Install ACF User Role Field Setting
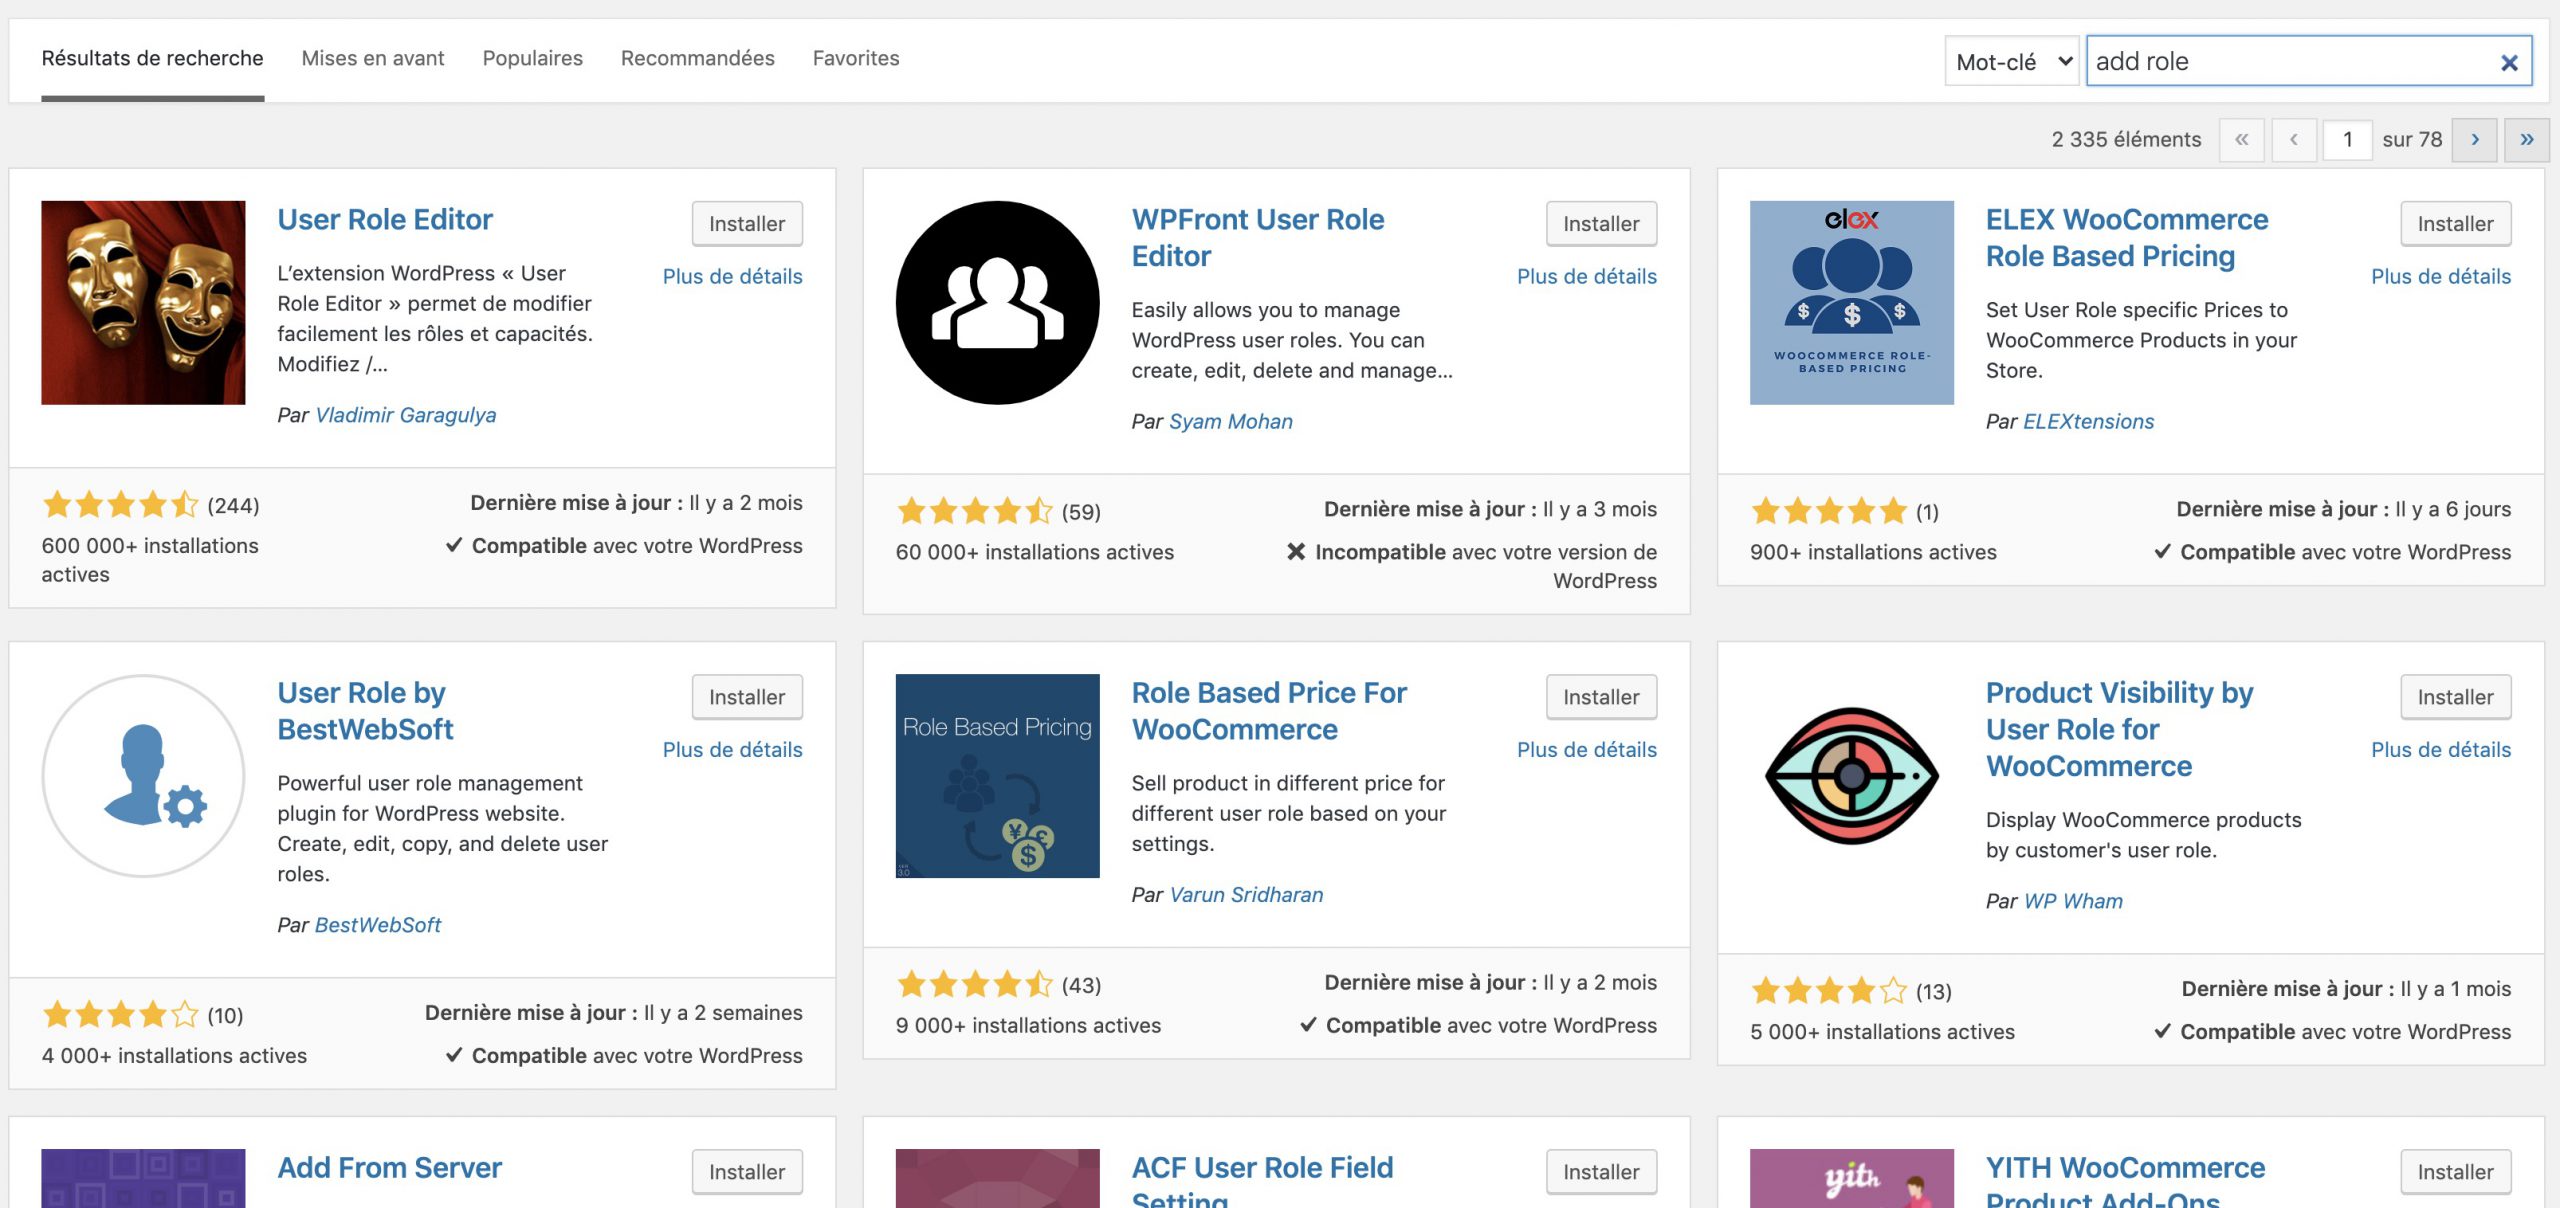 (1601, 1171)
